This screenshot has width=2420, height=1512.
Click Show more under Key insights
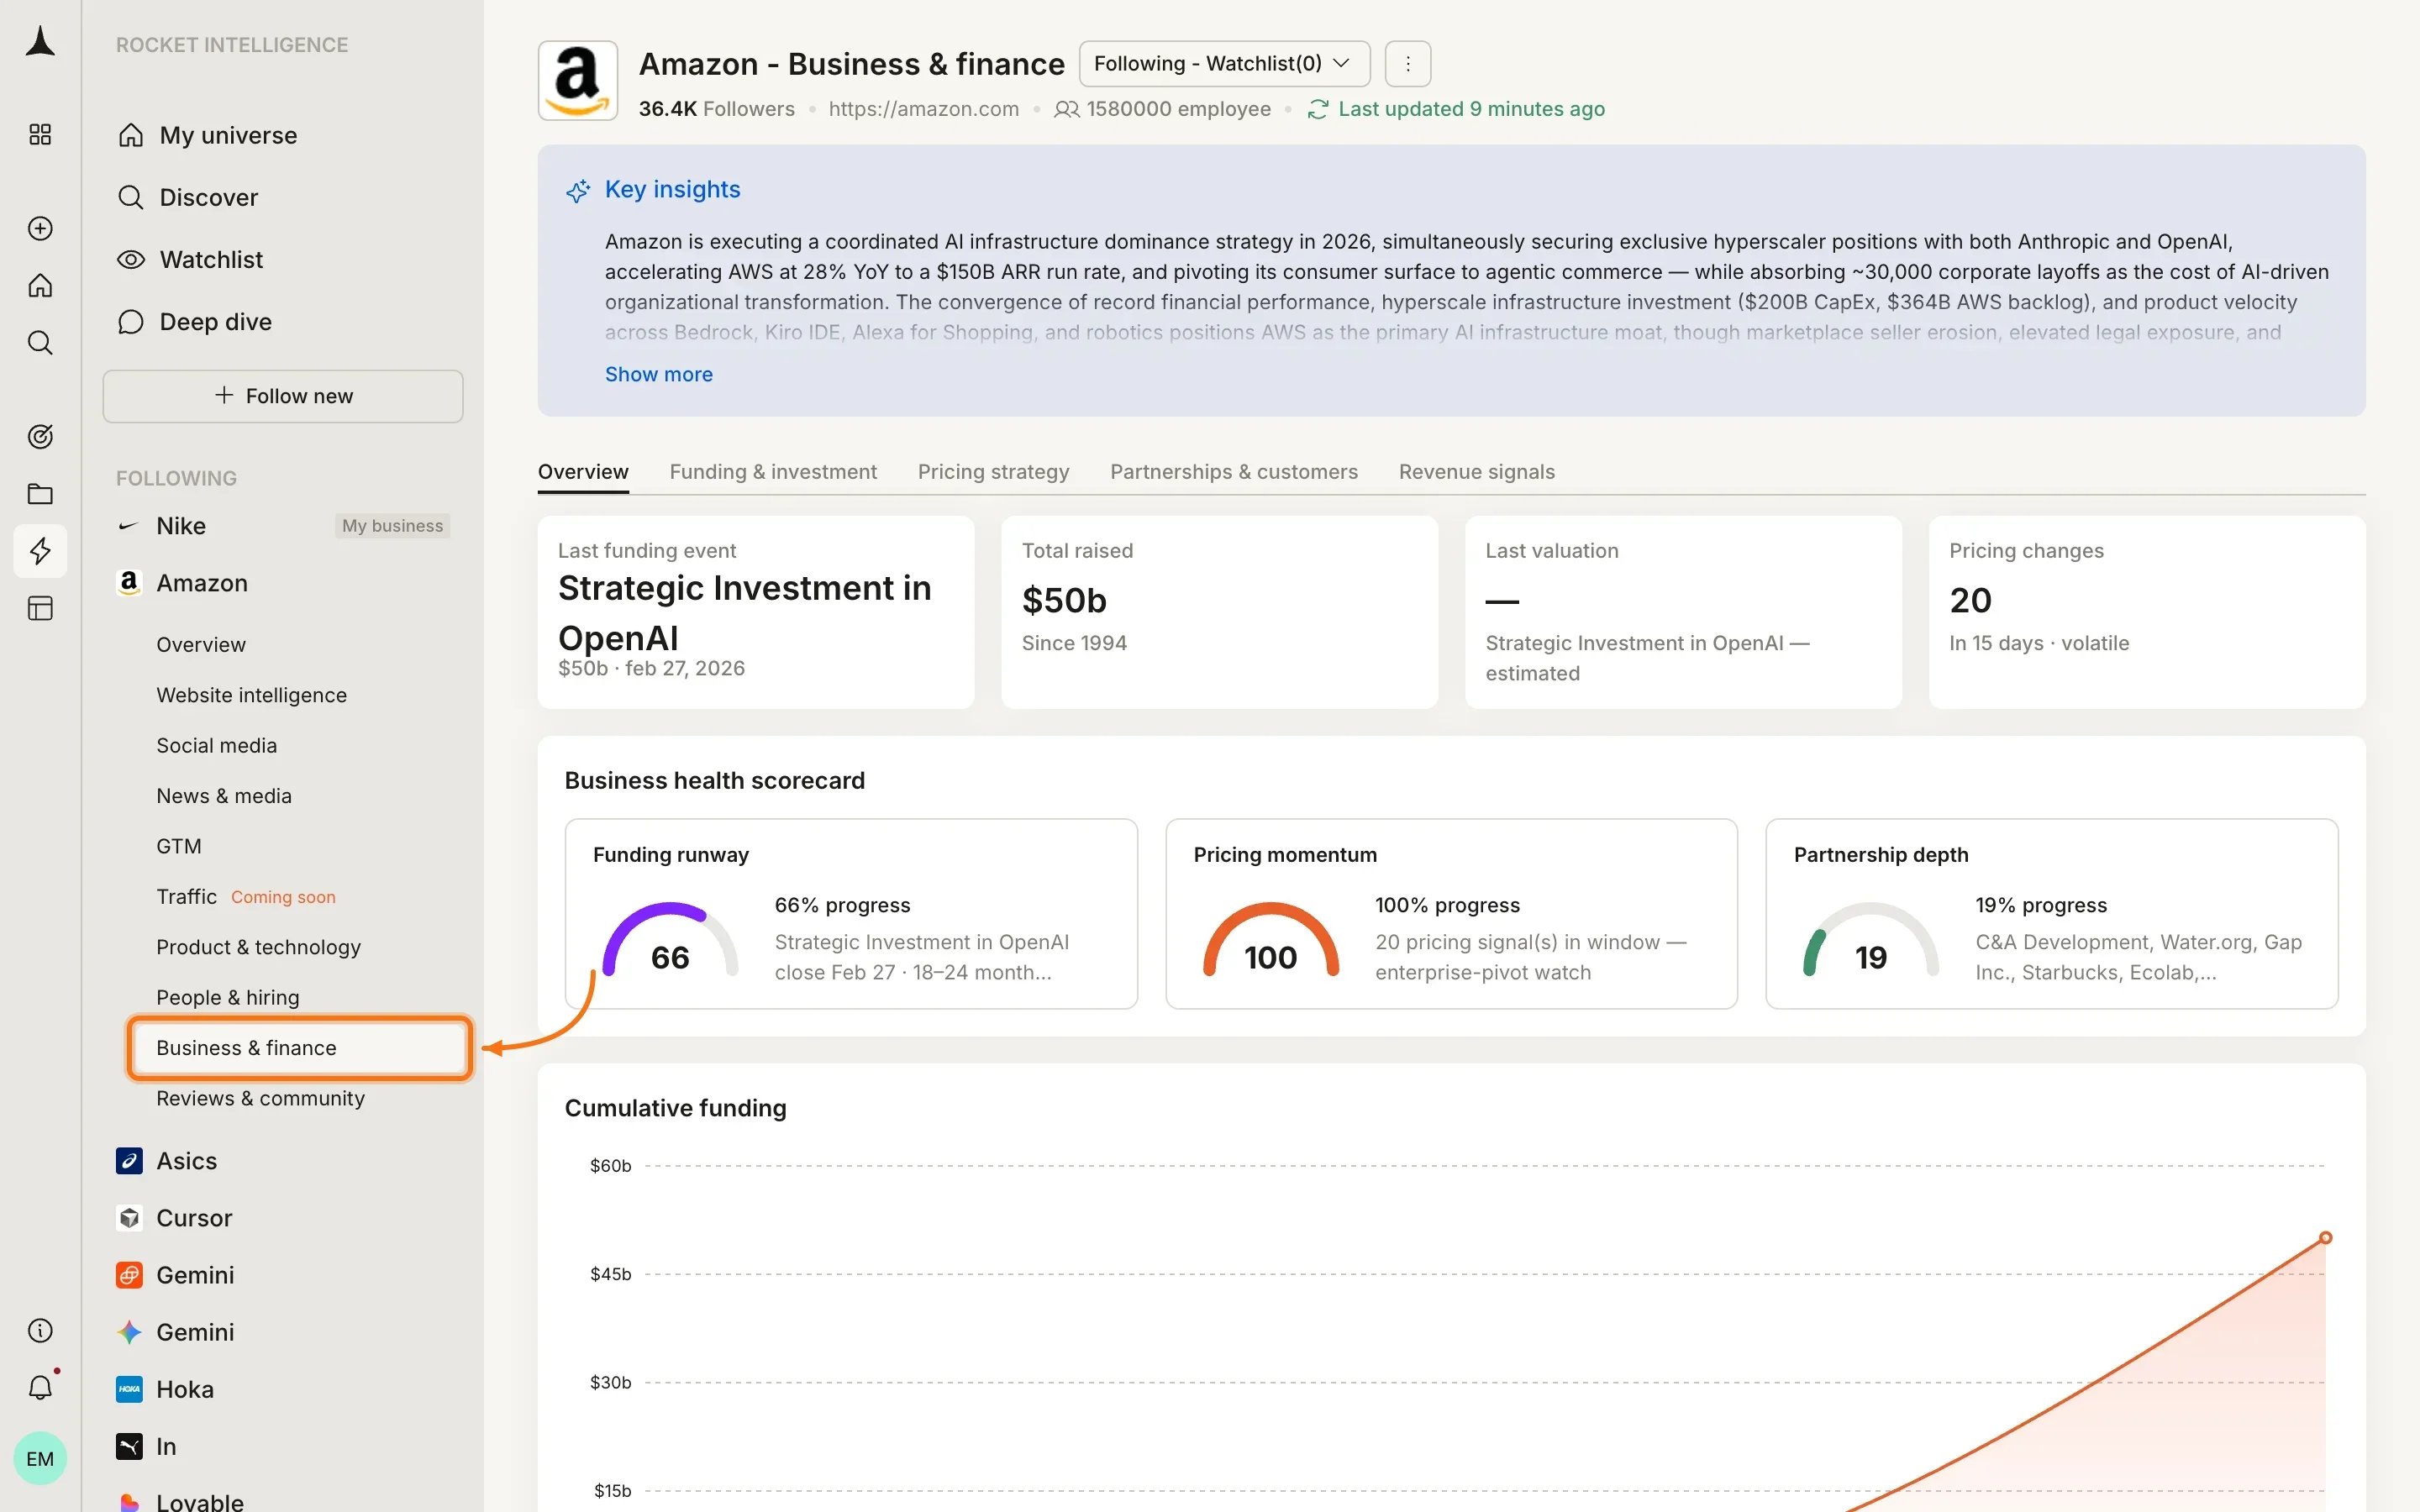(x=659, y=374)
